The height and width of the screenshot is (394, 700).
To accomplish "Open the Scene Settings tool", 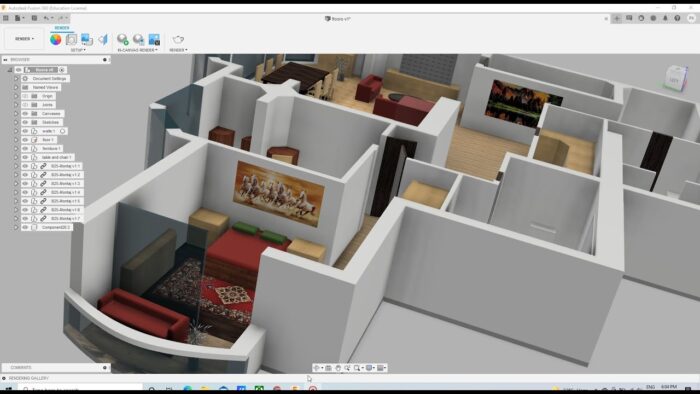I will (x=71, y=39).
